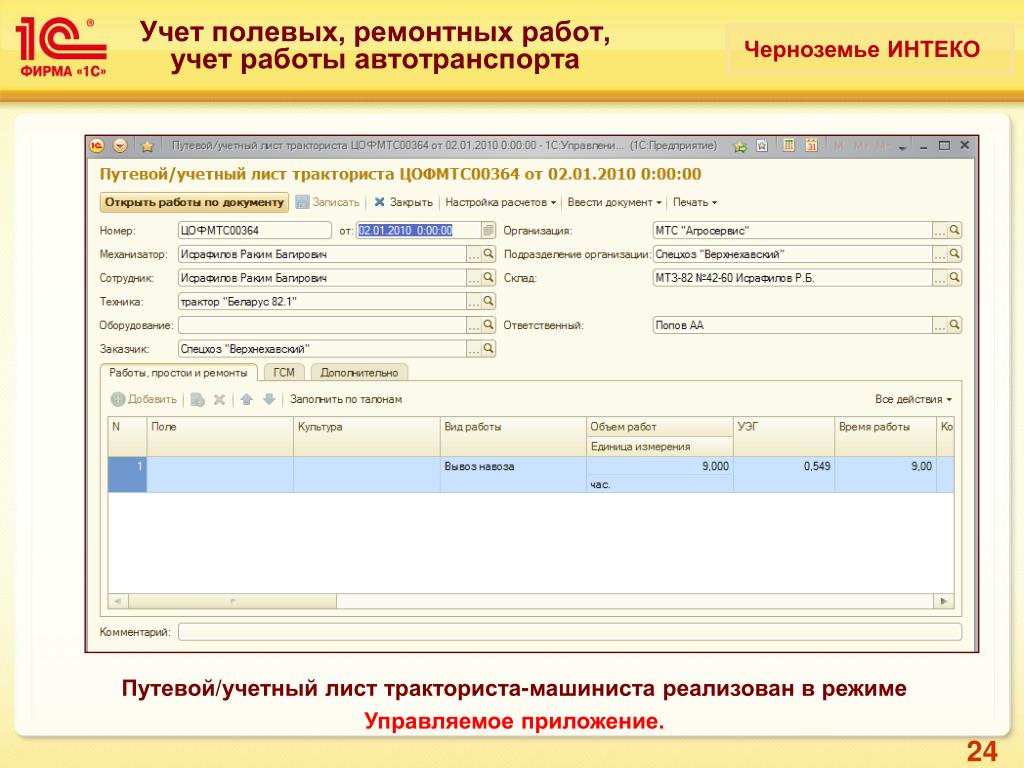
Task: Click the magnifier open icon for Ответственный
Action: click(955, 325)
